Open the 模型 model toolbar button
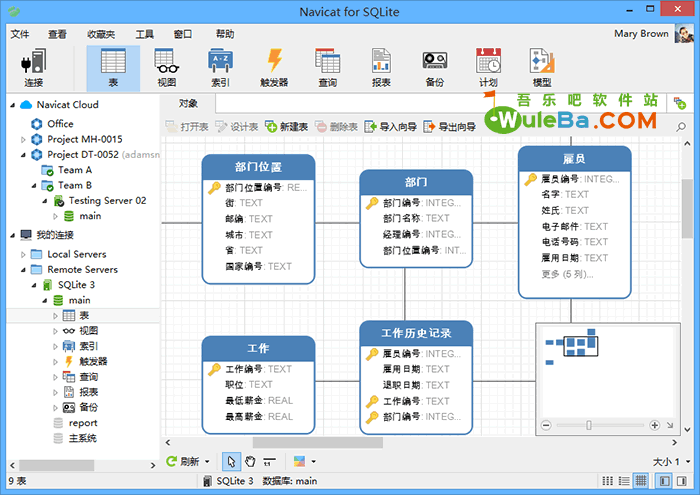 (x=542, y=68)
